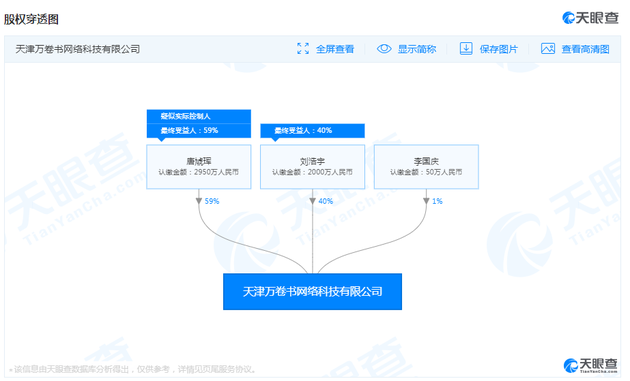Toggle 显示简称 short name display
The width and height of the screenshot is (630, 381).
(417, 49)
